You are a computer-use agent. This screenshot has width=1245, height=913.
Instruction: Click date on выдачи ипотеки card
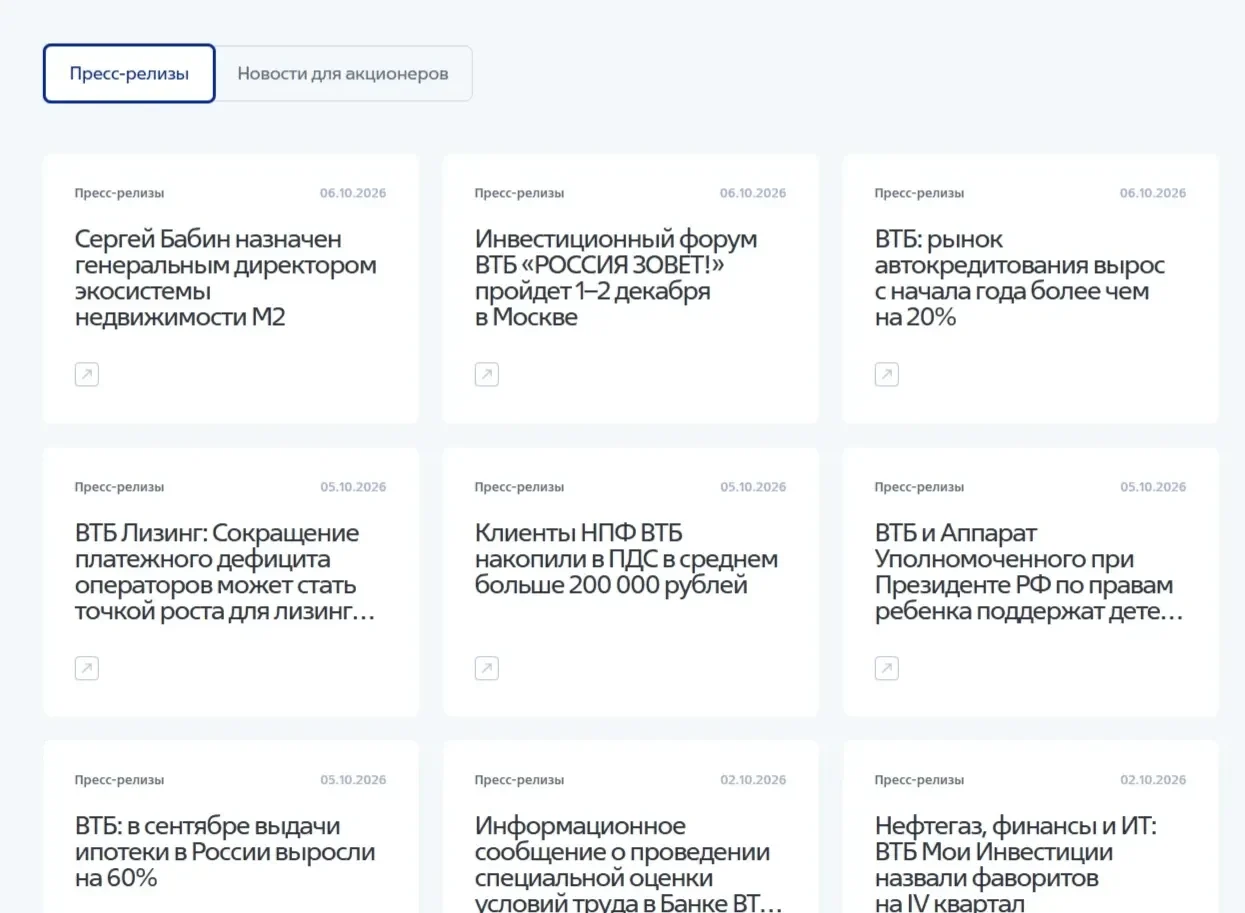(x=353, y=780)
